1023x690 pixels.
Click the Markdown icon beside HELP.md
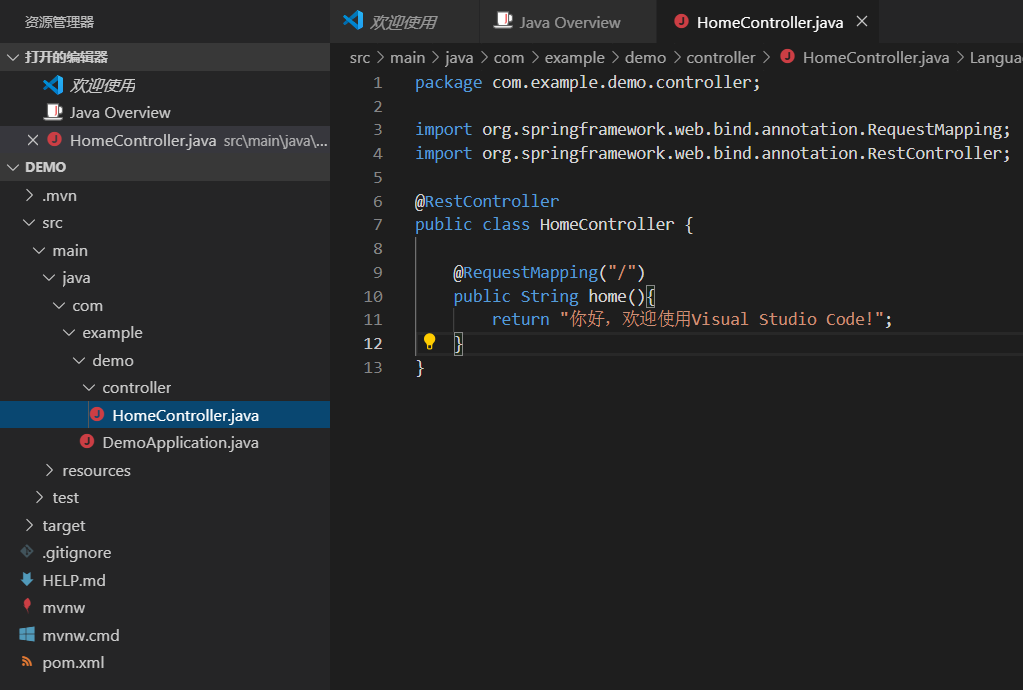click(28, 580)
